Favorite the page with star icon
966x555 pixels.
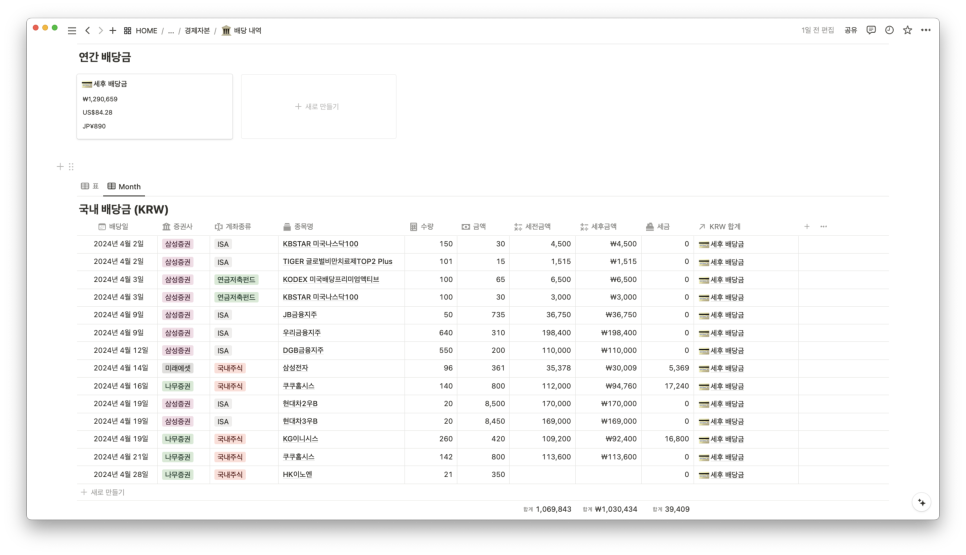tap(907, 30)
